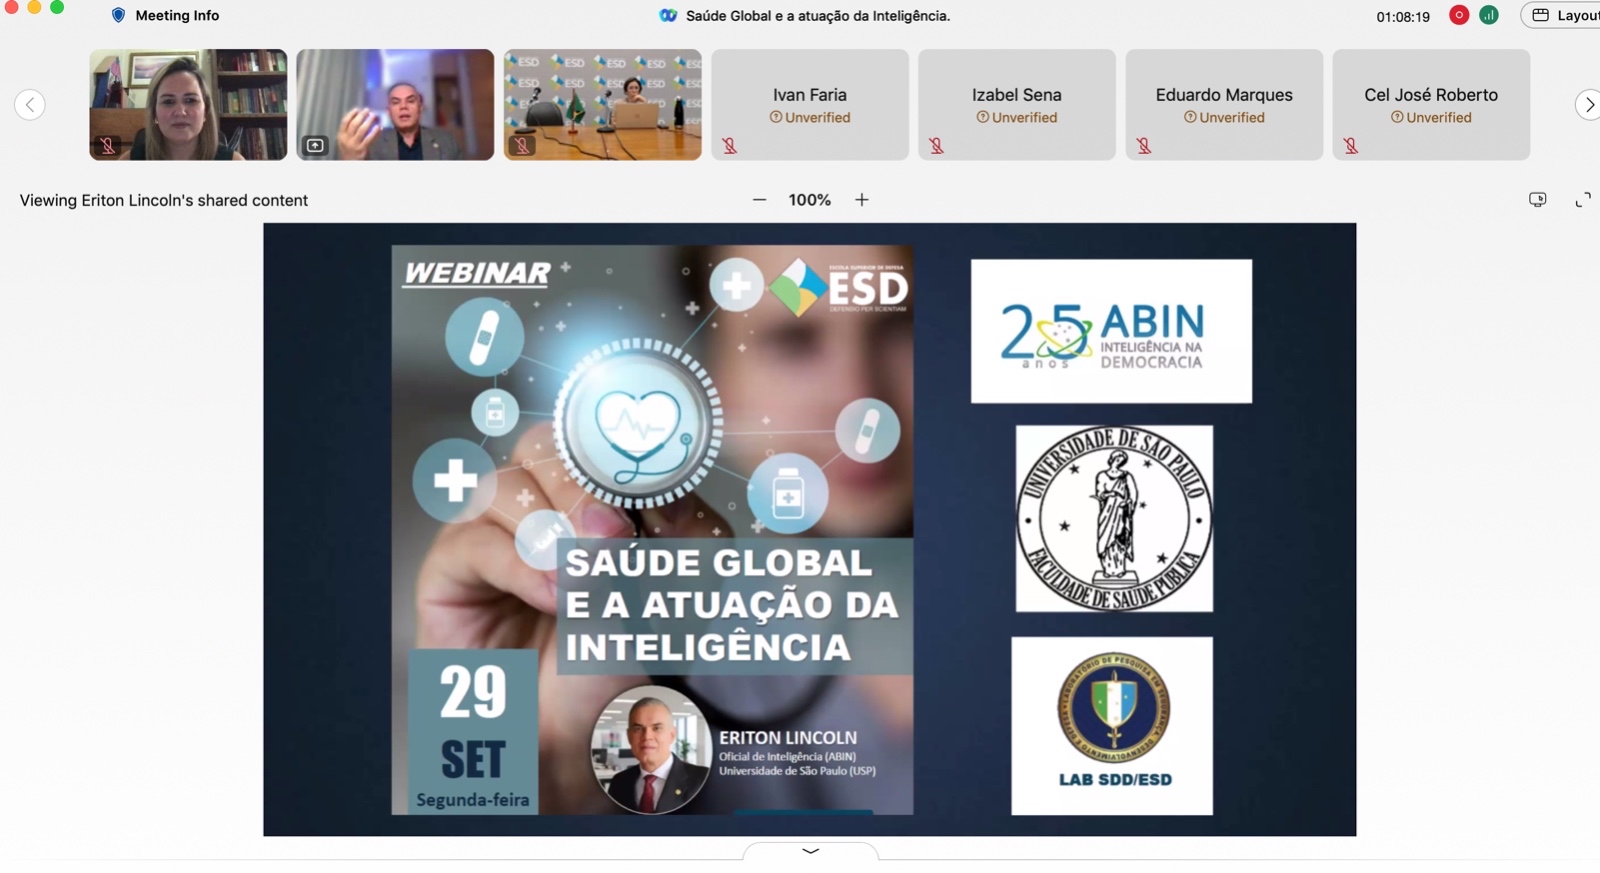The width and height of the screenshot is (1600, 873).
Task: Toggle muted microphone icon on Eduardo Marques tile
Action: click(1144, 146)
